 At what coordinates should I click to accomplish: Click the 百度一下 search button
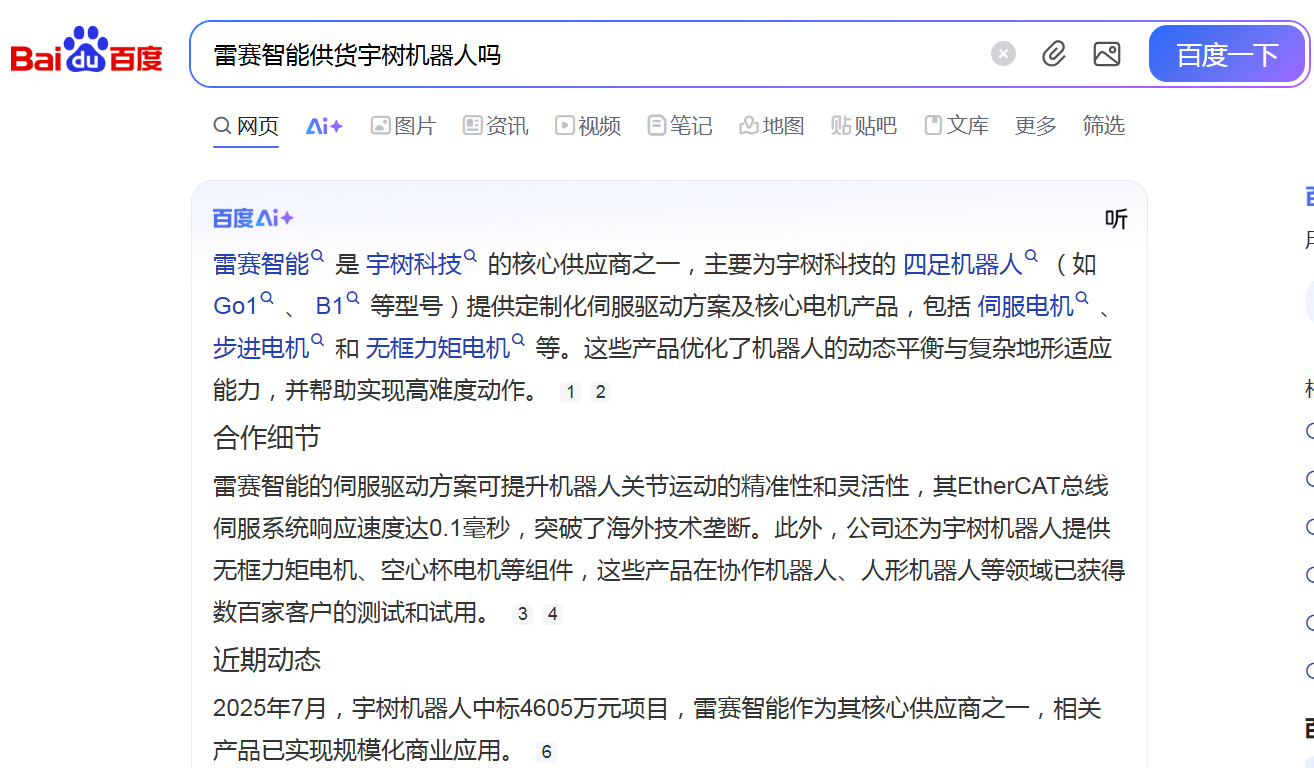pyautogui.click(x=1227, y=54)
